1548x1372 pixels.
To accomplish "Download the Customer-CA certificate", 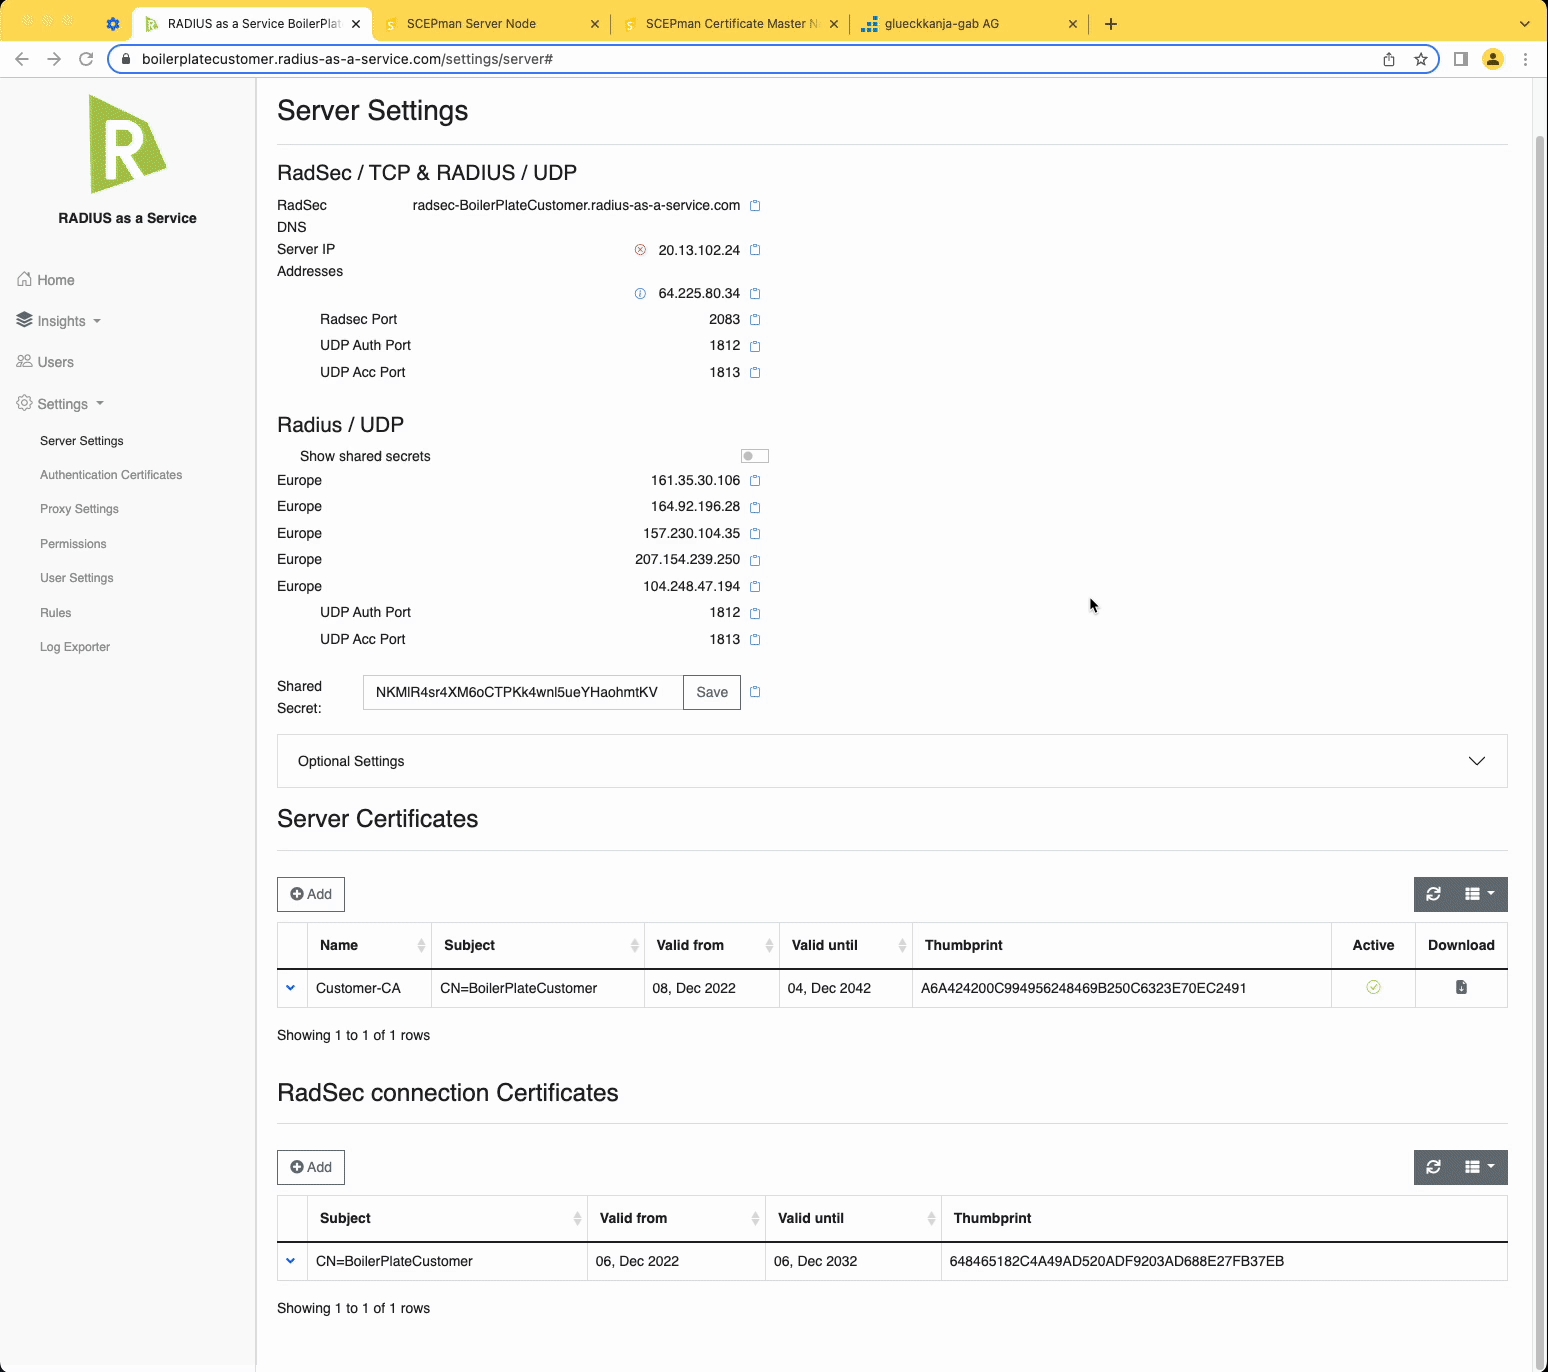I will click(1461, 988).
